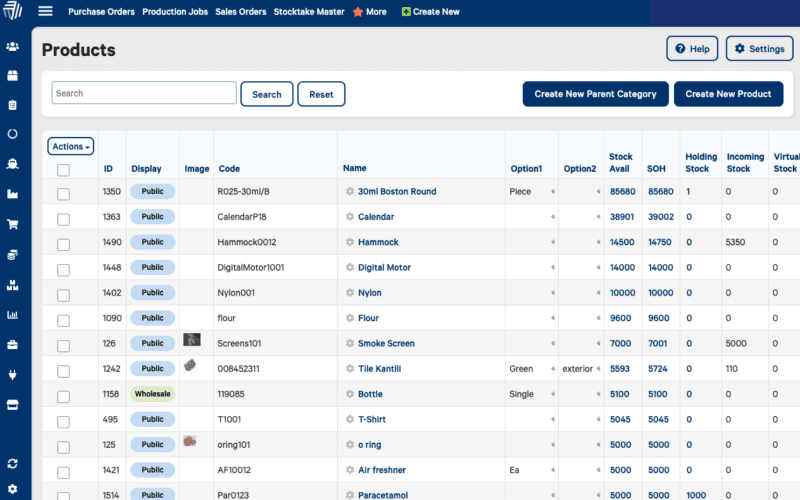
Task: Open the Create New menu
Action: [431, 11]
